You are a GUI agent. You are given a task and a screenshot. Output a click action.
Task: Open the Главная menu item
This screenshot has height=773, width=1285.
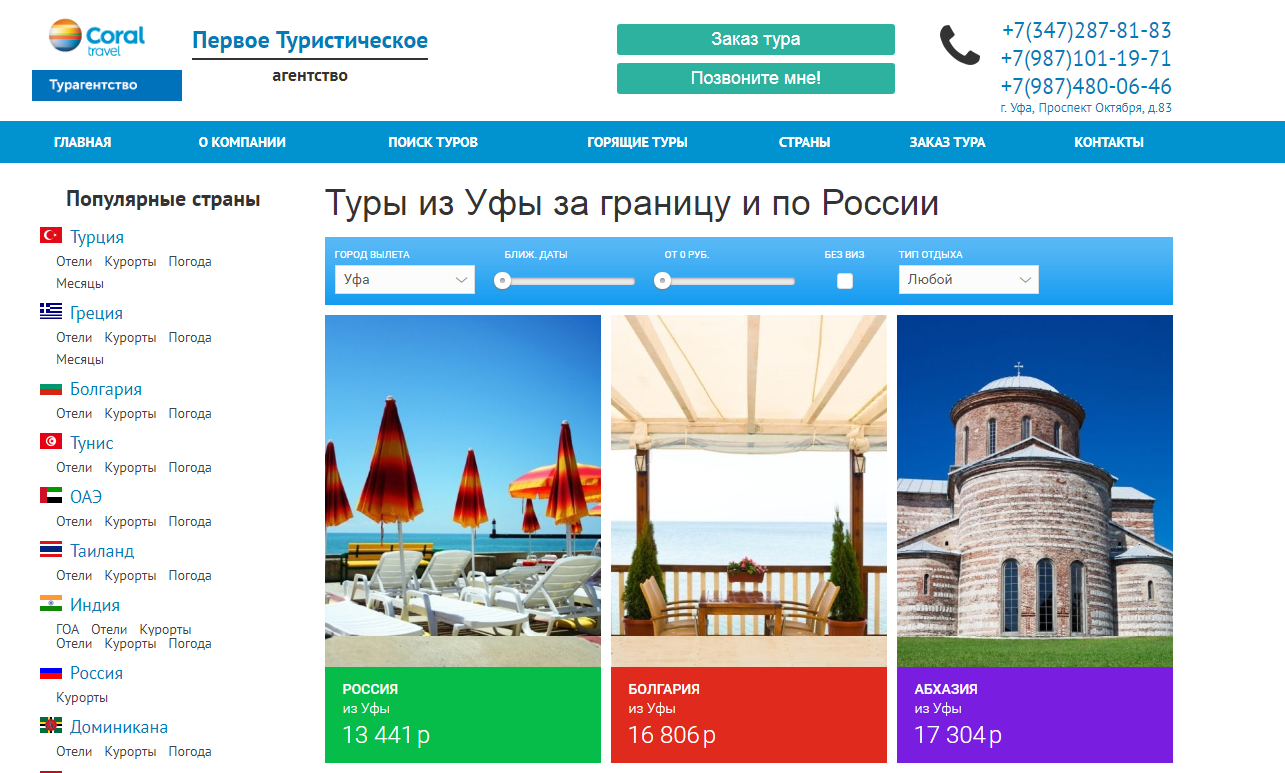(x=83, y=142)
